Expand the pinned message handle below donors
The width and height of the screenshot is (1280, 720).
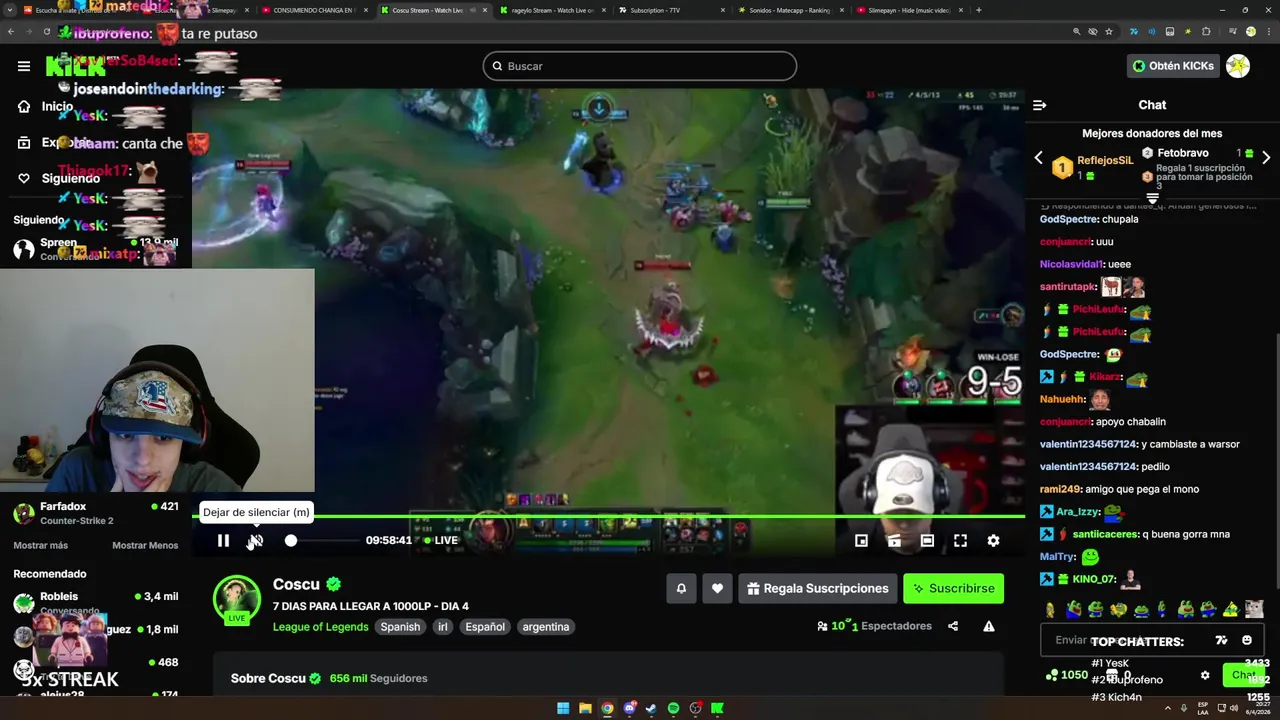click(1152, 198)
